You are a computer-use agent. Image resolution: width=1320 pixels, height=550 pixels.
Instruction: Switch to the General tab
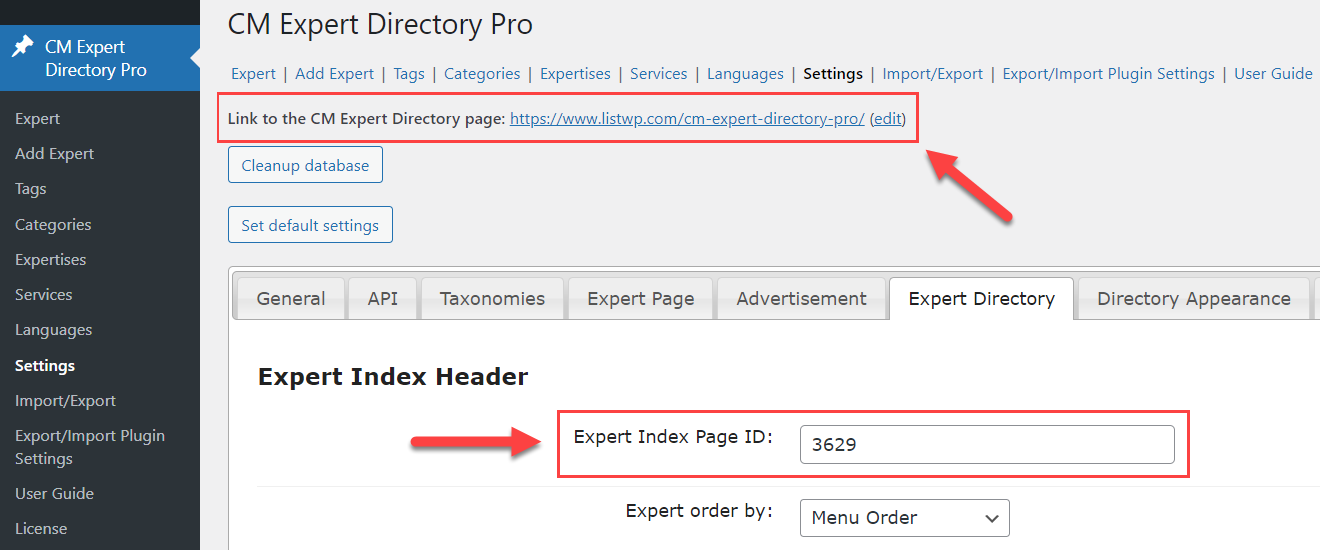point(290,299)
